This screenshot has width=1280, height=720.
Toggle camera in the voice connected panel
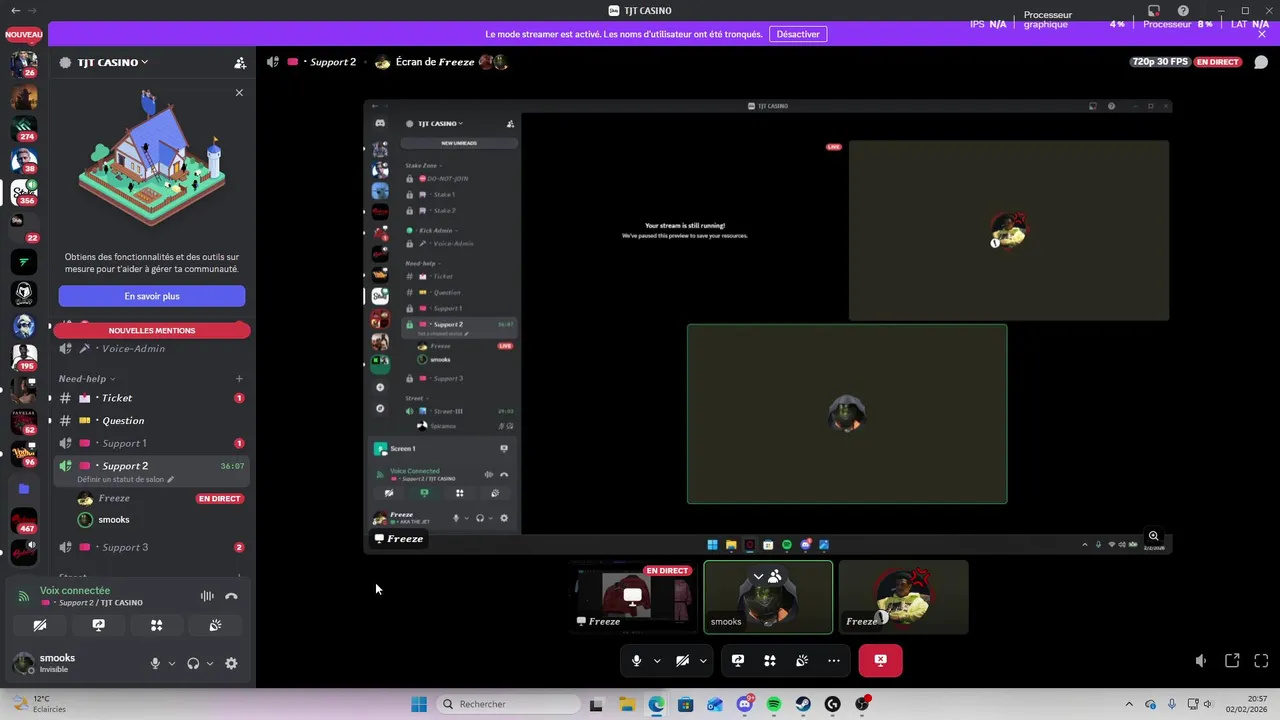point(40,625)
